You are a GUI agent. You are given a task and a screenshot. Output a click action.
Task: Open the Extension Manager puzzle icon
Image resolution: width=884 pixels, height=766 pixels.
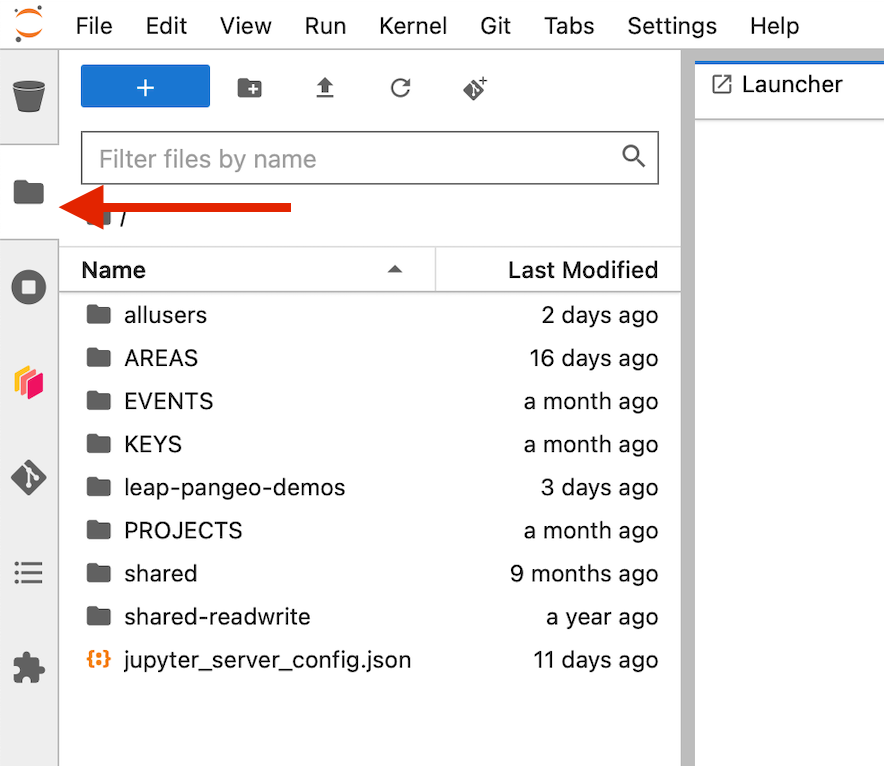coord(29,667)
